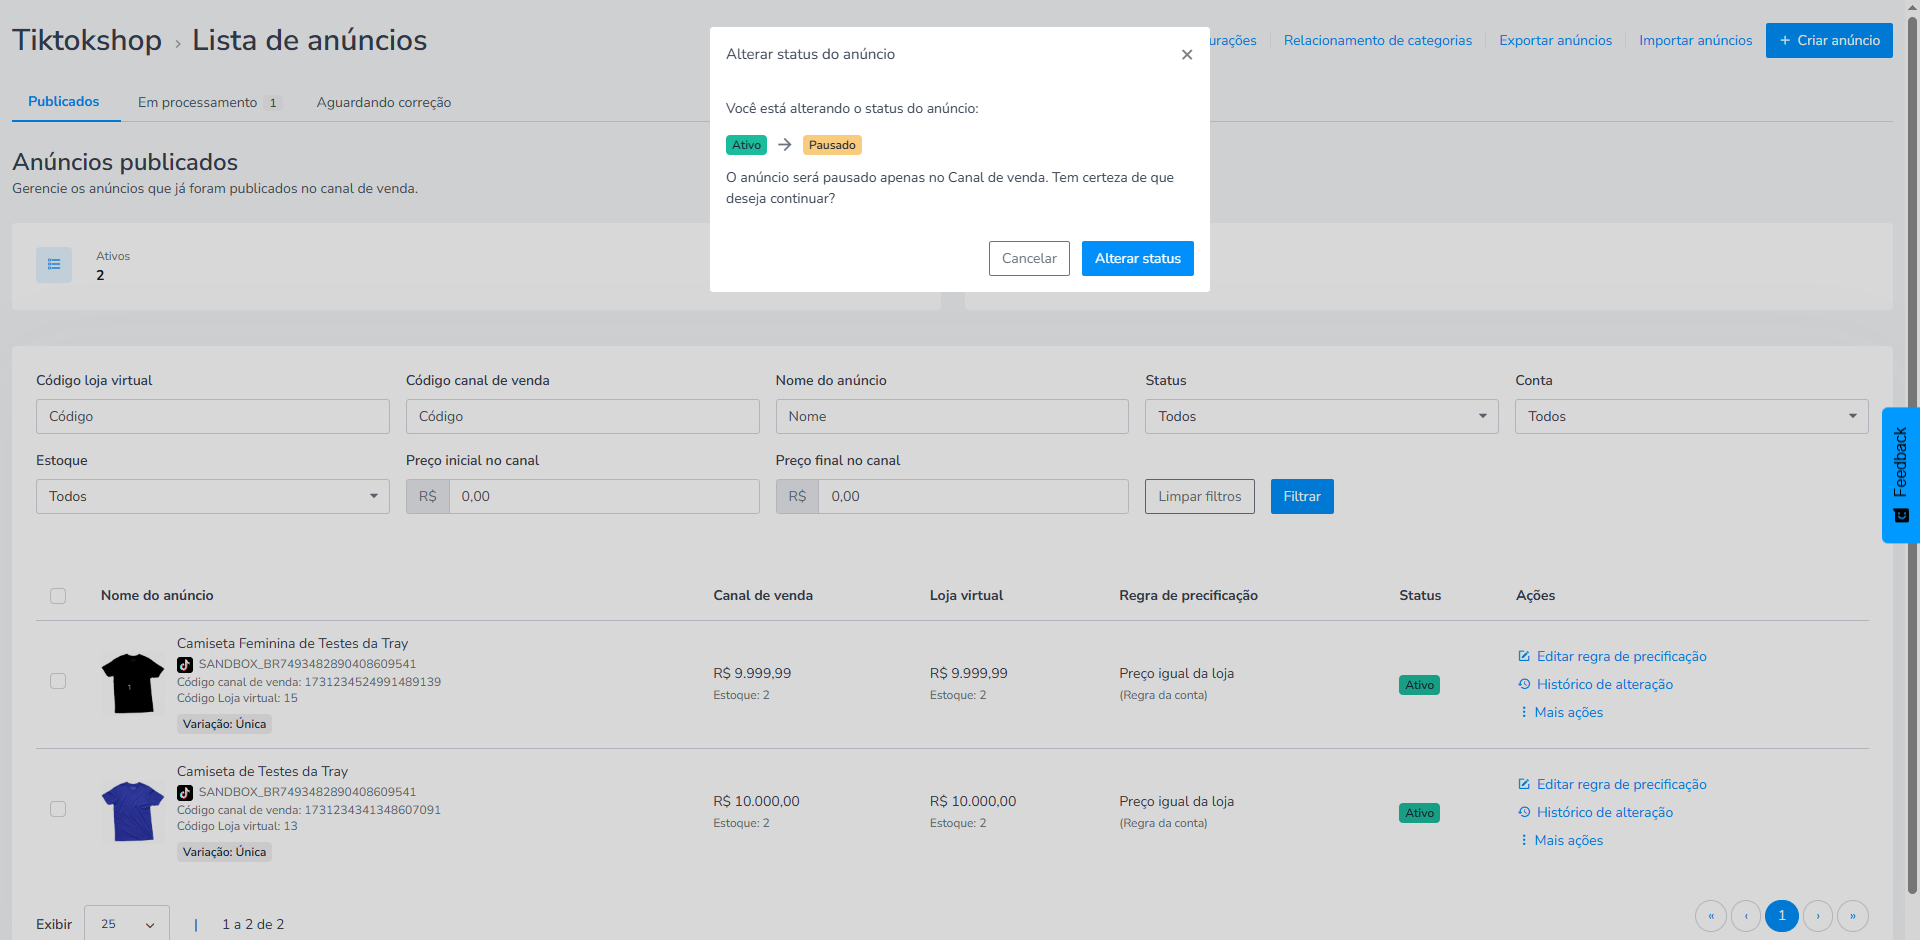Edit pricing rule for Camiseta Feminina row
1920x940 pixels.
click(1612, 656)
